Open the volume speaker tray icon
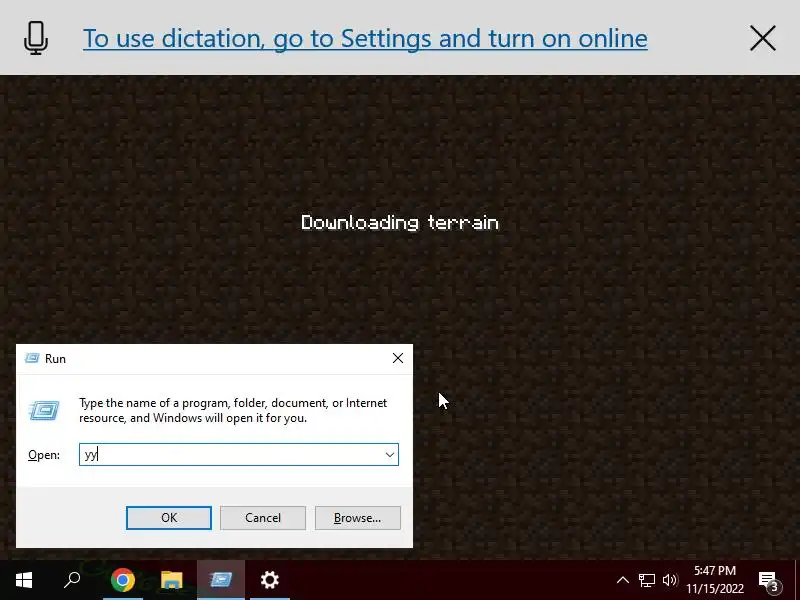This screenshot has width=800, height=600. pyautogui.click(x=670, y=580)
